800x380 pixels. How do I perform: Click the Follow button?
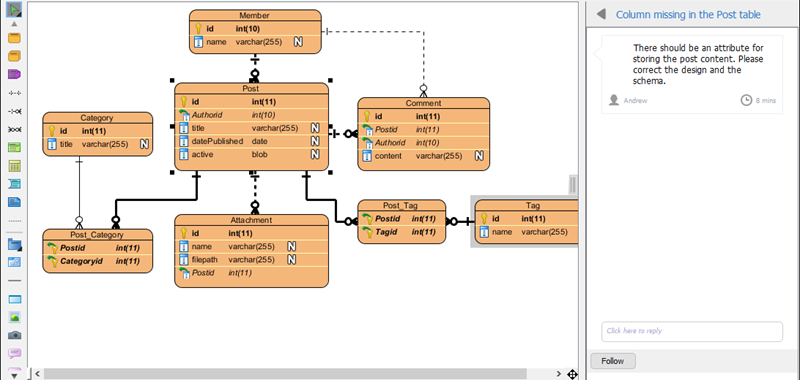[x=613, y=361]
